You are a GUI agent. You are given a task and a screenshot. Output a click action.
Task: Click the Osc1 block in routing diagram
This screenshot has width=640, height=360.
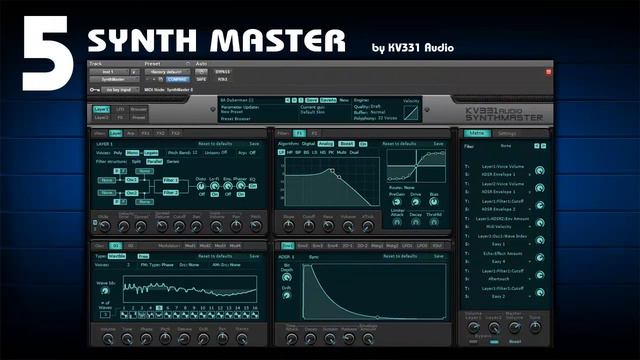[131, 180]
